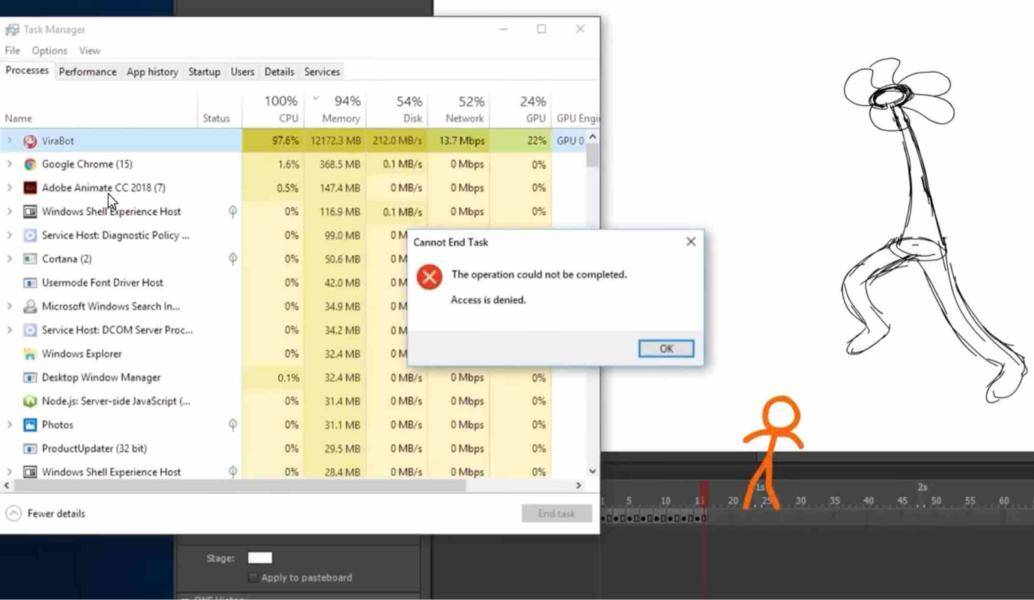Click the ProductUpdater (32 bit) icon
The width and height of the screenshot is (1034, 600).
click(30, 449)
